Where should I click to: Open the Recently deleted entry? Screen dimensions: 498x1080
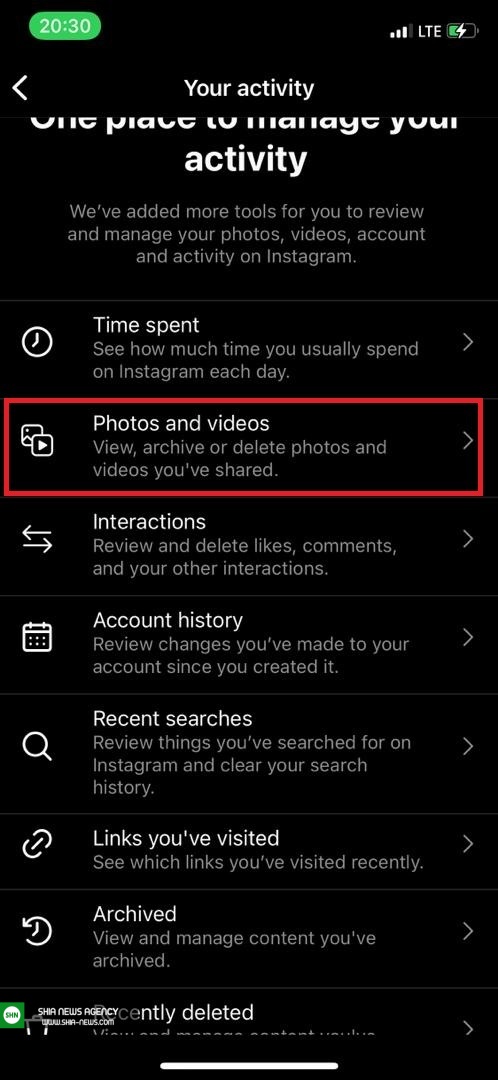coord(249,1021)
